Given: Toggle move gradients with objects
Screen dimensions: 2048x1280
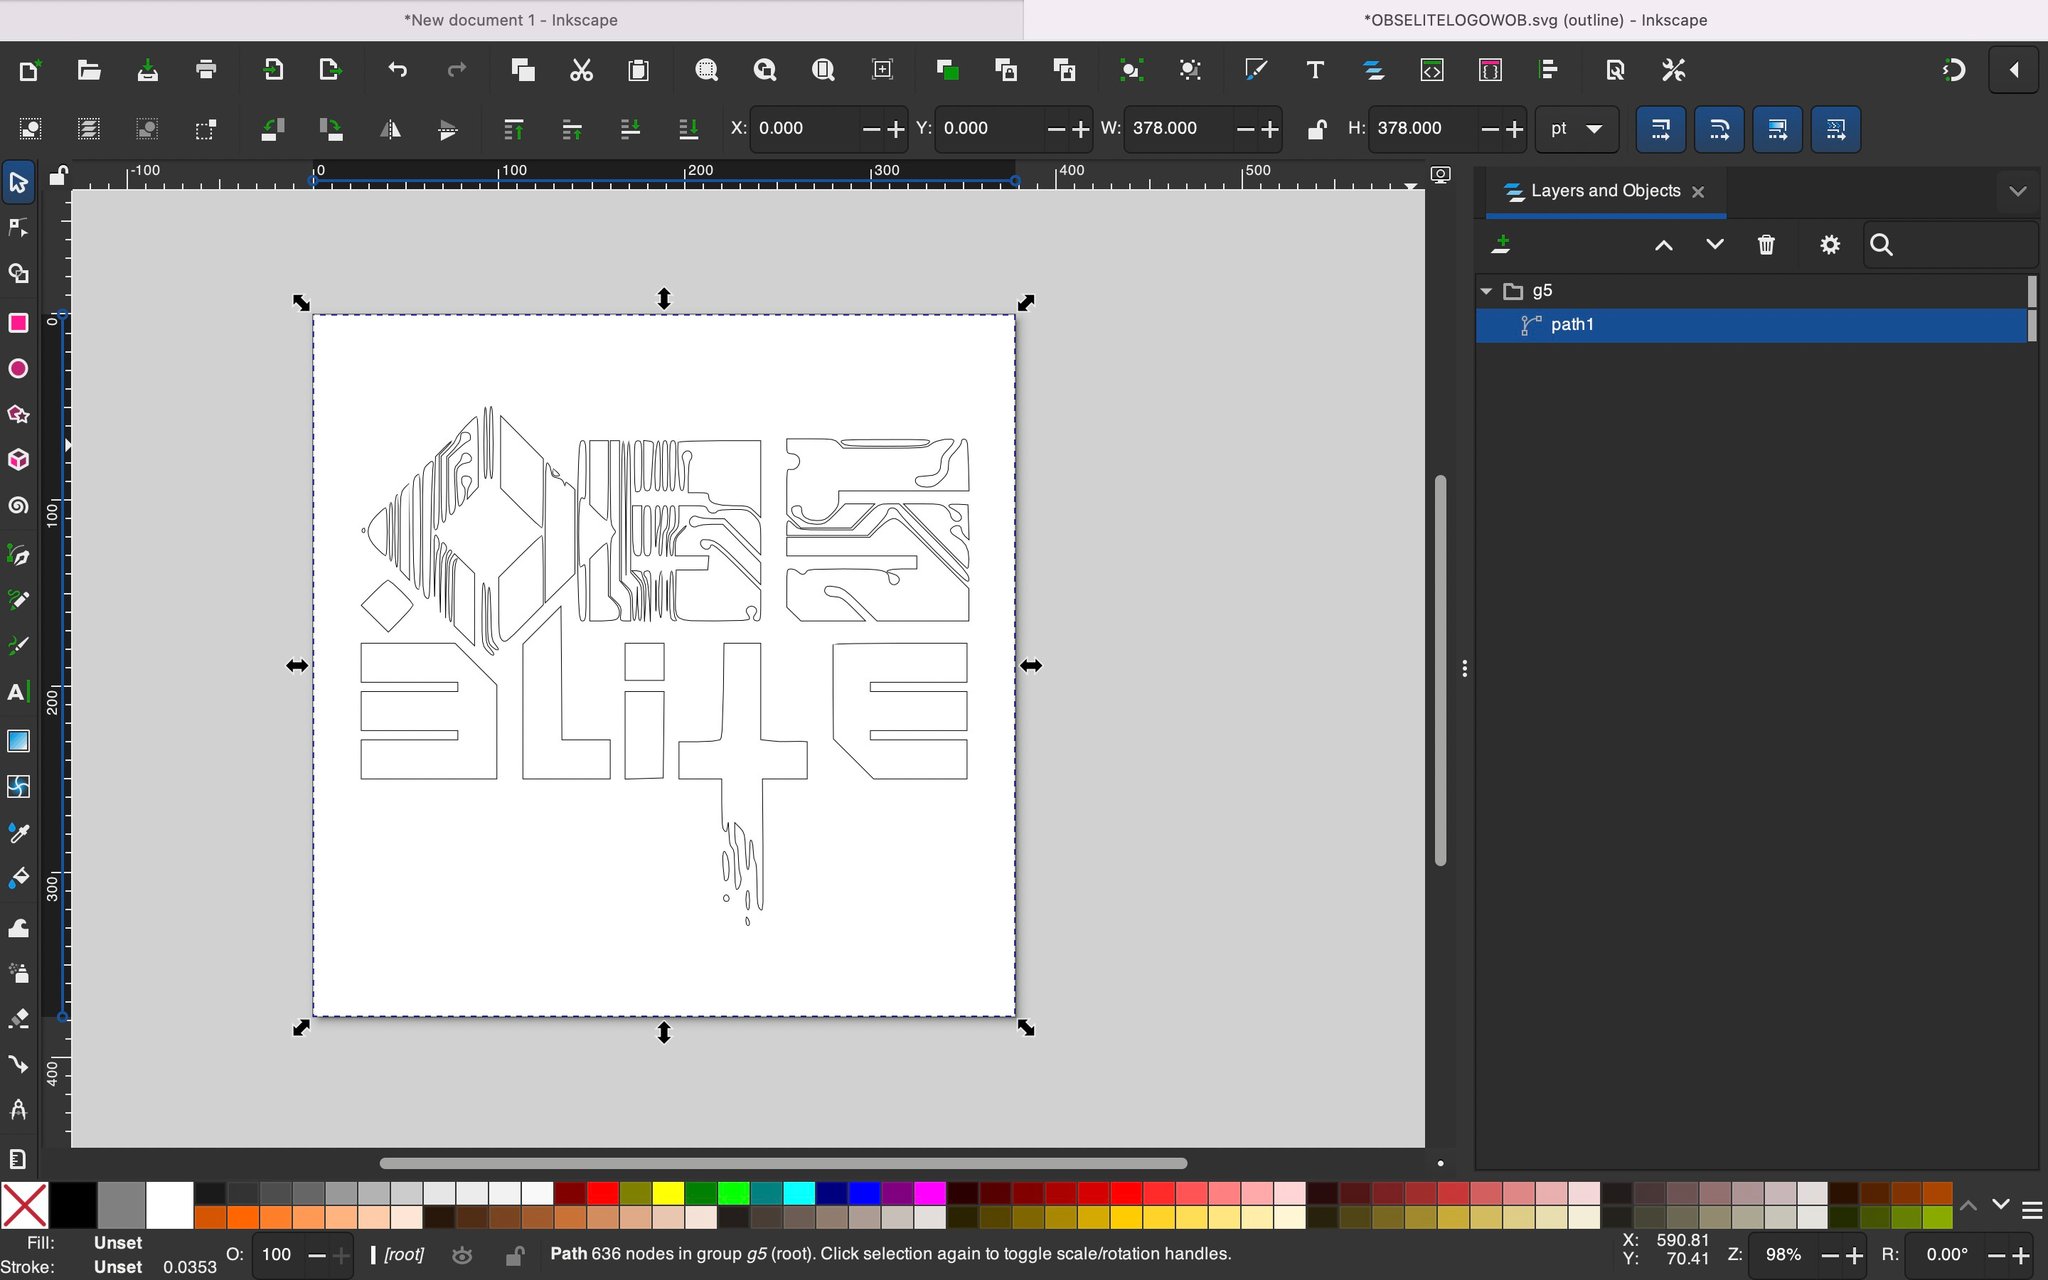Looking at the screenshot, I should point(1778,129).
